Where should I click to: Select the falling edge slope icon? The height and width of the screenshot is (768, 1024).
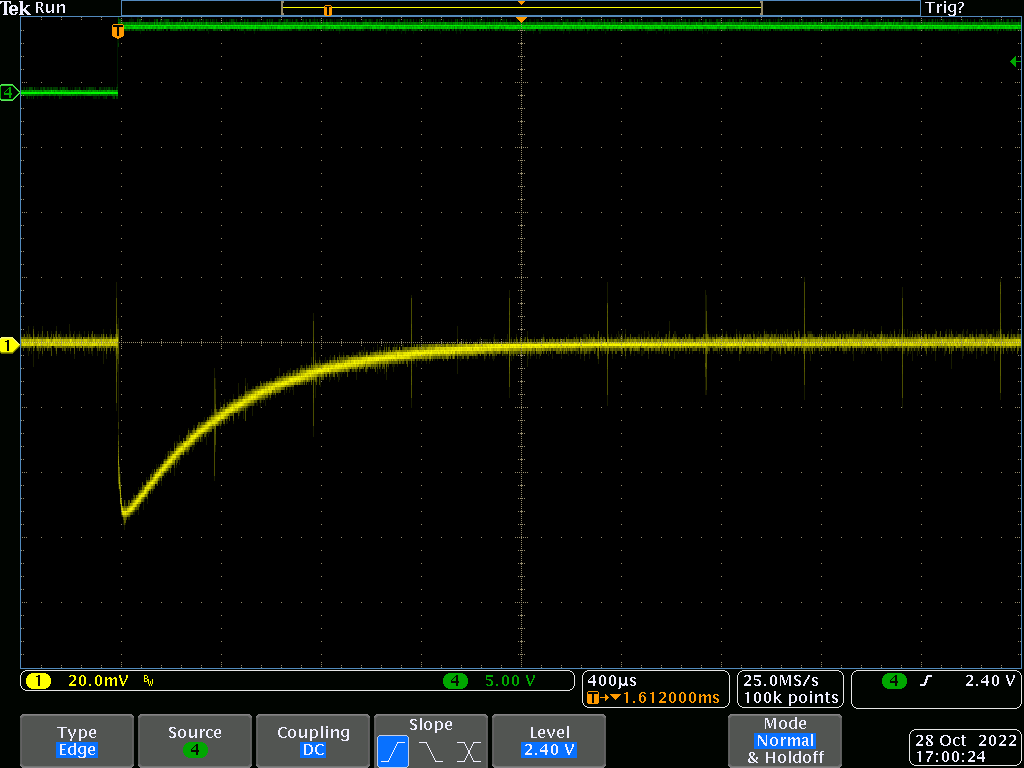coord(432,751)
